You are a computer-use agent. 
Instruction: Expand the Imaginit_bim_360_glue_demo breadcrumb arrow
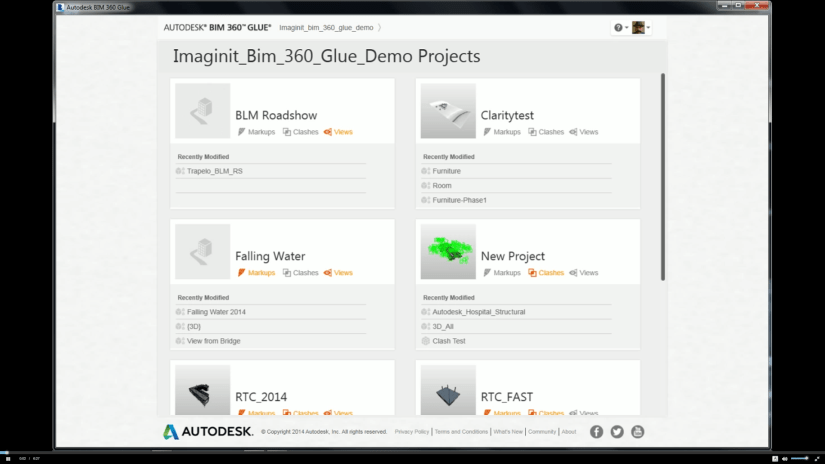pos(380,28)
